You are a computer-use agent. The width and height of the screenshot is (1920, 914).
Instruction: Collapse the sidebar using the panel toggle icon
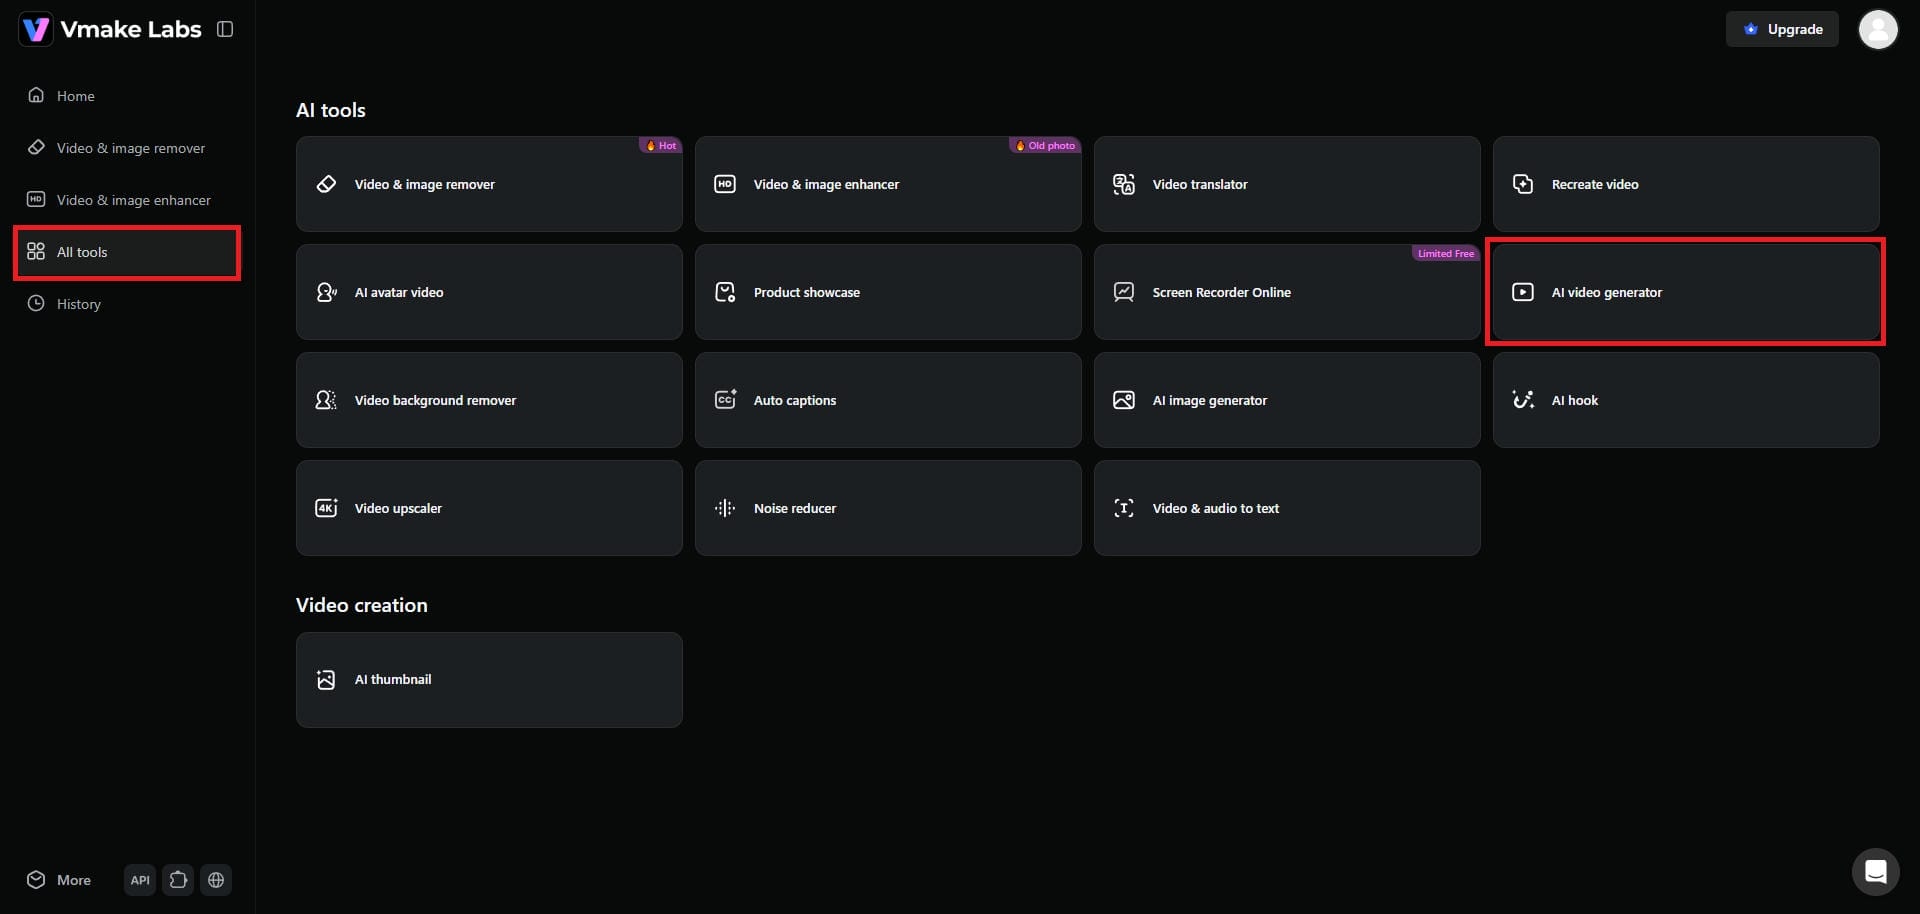225,29
